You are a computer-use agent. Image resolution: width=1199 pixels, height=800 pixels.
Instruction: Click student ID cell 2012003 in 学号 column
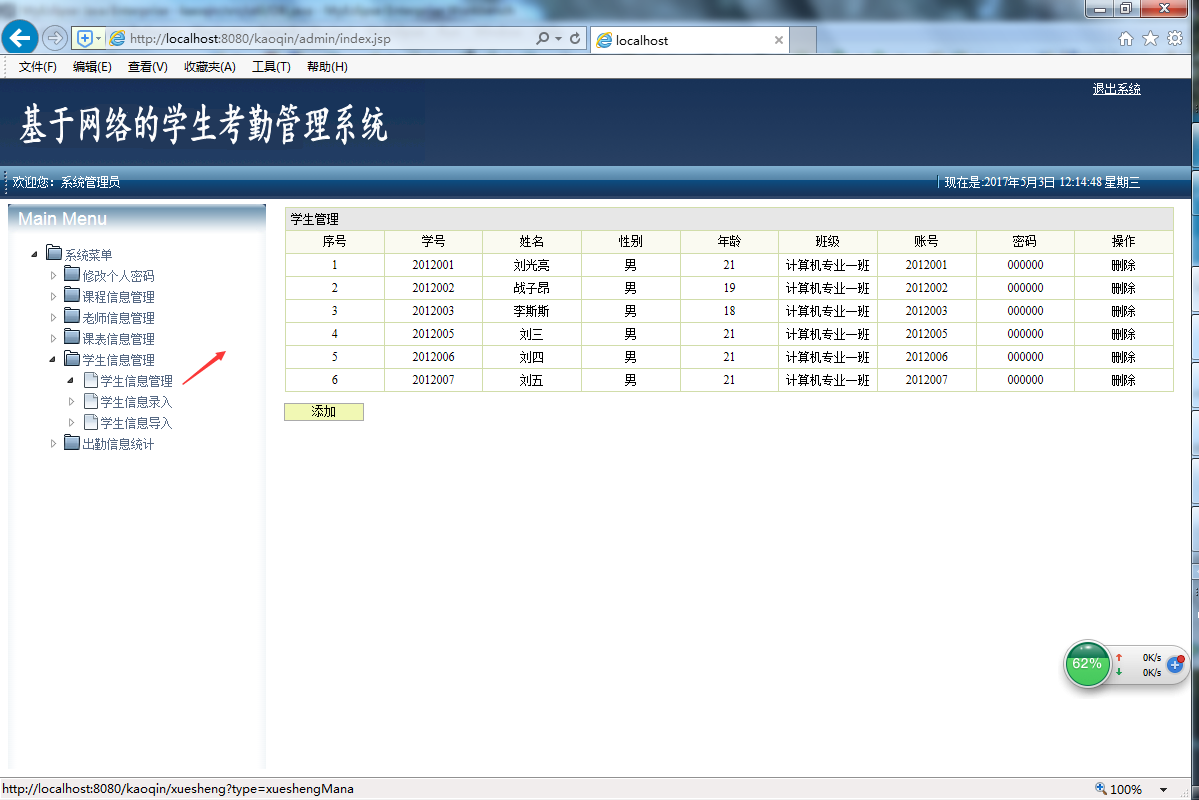click(x=433, y=311)
